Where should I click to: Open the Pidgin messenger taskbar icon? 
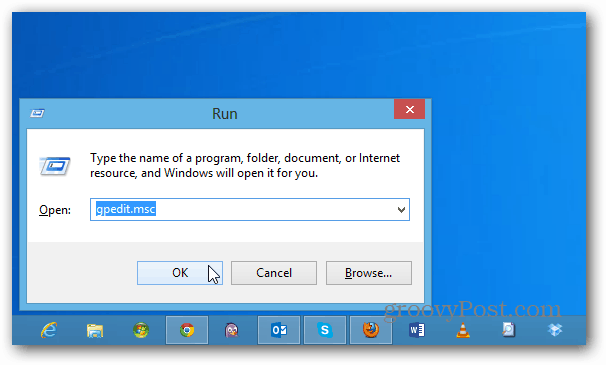click(x=232, y=330)
